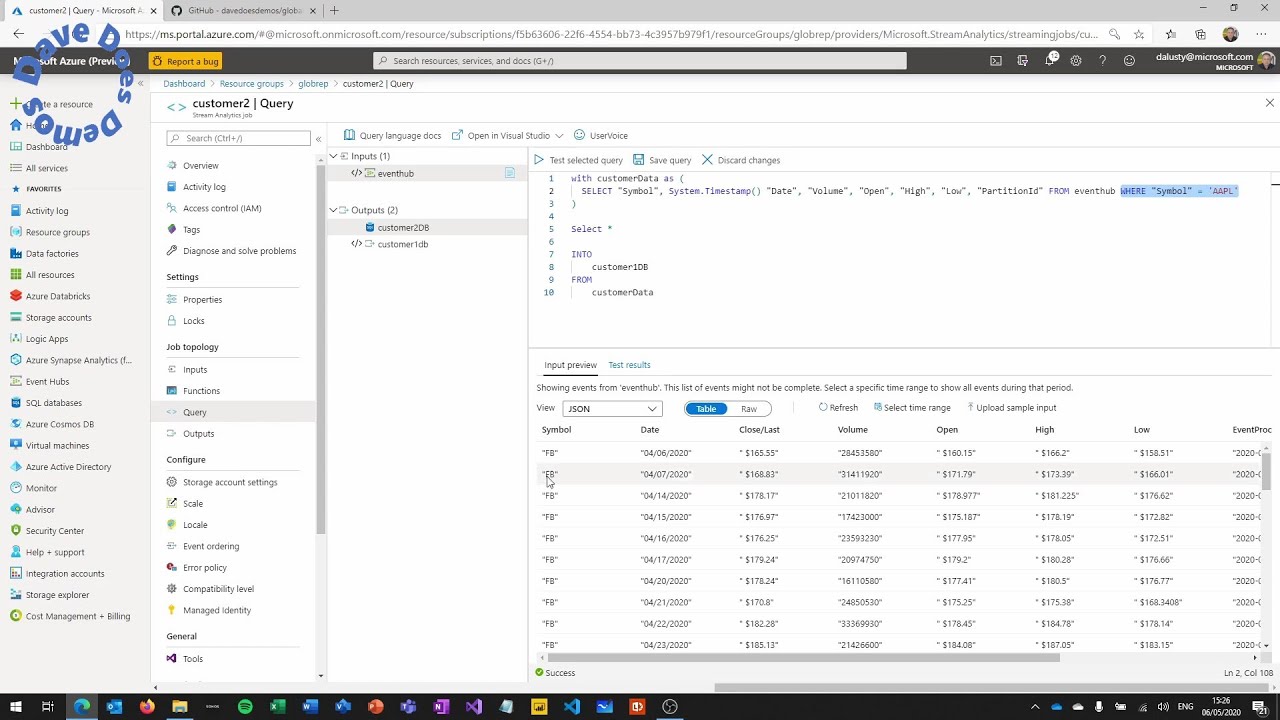Open help question mark icon
1280x720 pixels.
coord(1102,60)
